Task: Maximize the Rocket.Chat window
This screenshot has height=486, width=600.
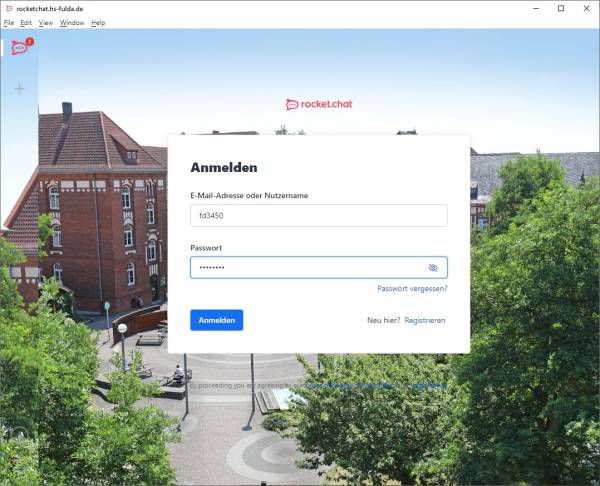Action: (x=560, y=8)
